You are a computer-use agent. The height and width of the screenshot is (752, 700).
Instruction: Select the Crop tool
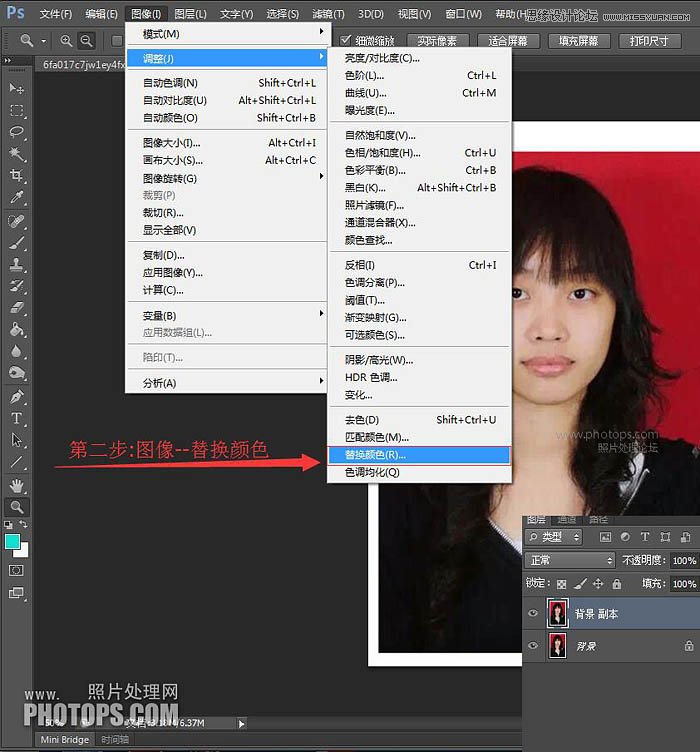coord(16,175)
